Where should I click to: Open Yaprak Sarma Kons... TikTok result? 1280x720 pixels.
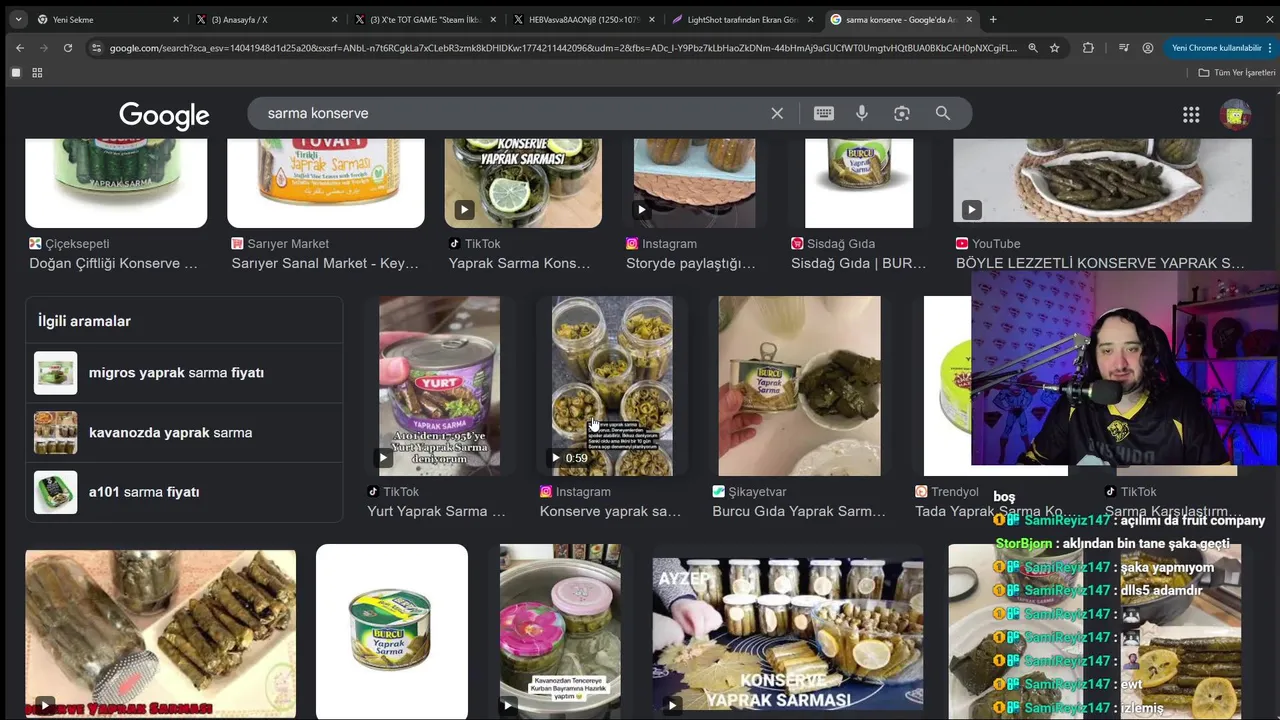click(519, 264)
